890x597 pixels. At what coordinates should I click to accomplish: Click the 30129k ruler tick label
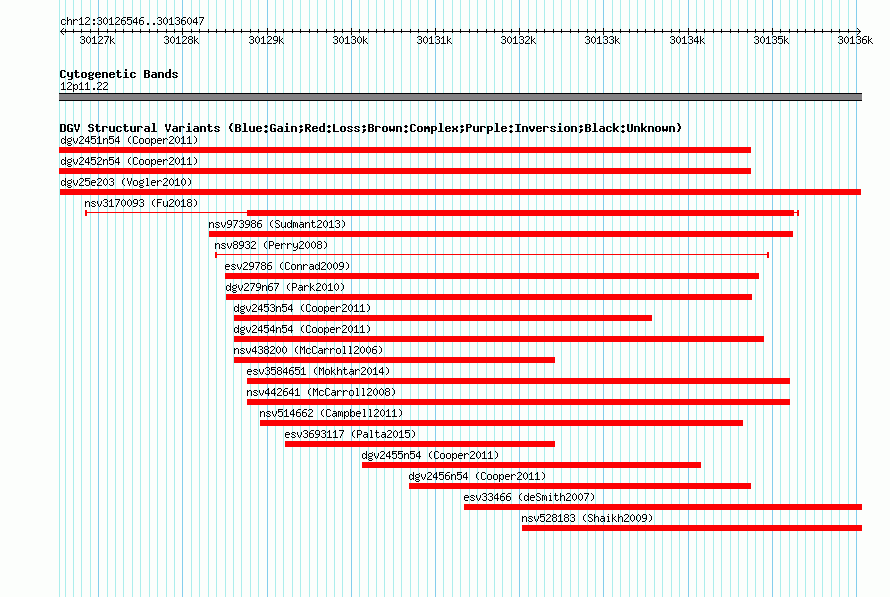266,40
